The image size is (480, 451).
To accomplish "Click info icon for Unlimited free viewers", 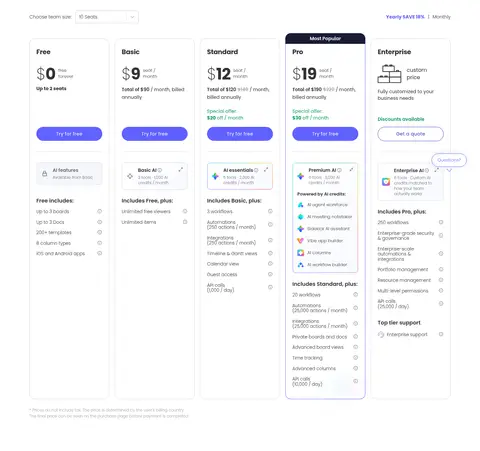I will coord(185,211).
